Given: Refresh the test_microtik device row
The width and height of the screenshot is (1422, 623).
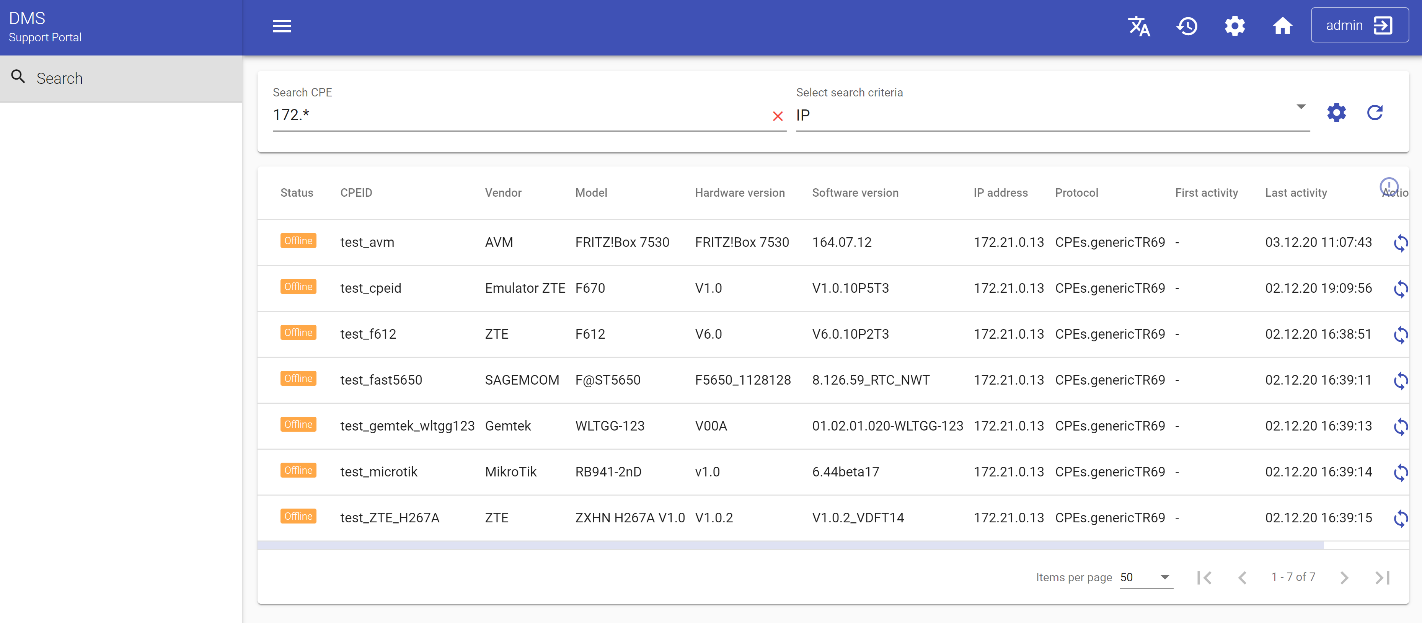Looking at the screenshot, I should point(1400,473).
